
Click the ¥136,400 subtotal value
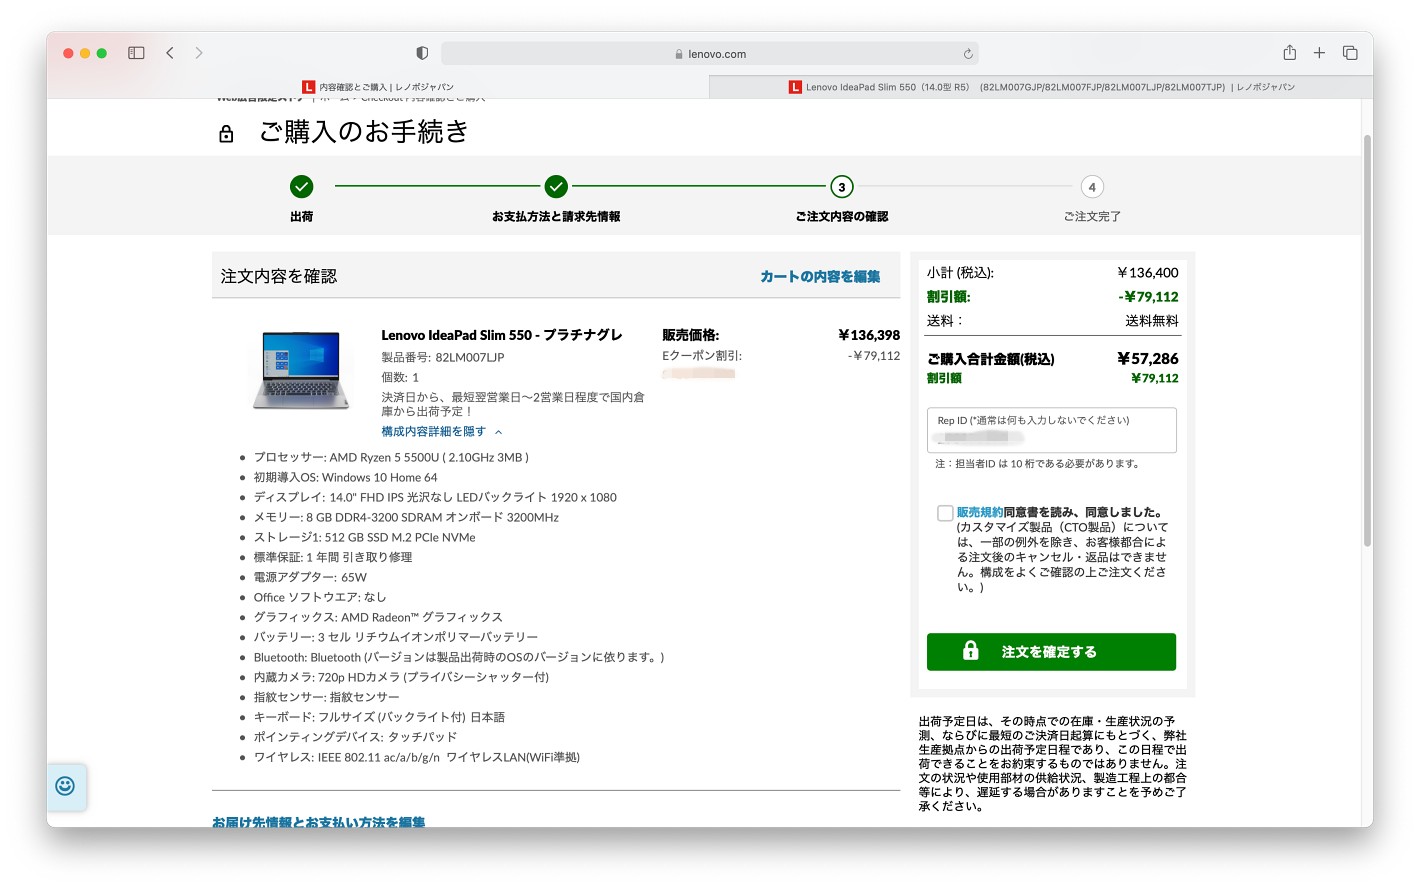(x=1148, y=273)
